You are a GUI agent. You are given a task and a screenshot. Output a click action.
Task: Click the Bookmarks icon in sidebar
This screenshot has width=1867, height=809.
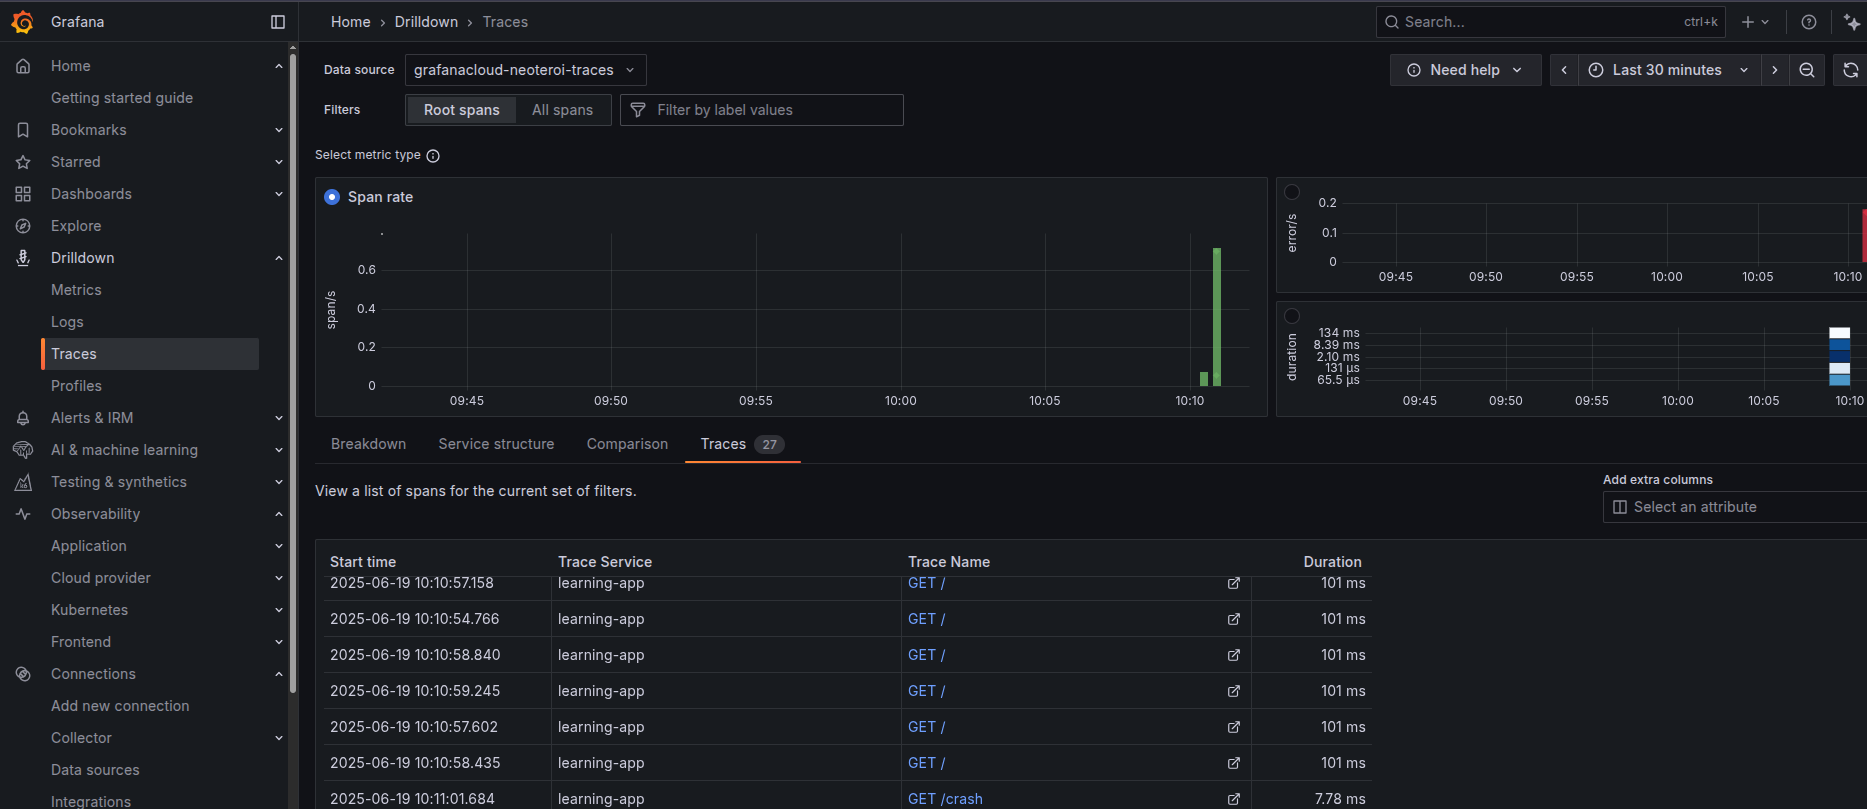click(x=23, y=130)
